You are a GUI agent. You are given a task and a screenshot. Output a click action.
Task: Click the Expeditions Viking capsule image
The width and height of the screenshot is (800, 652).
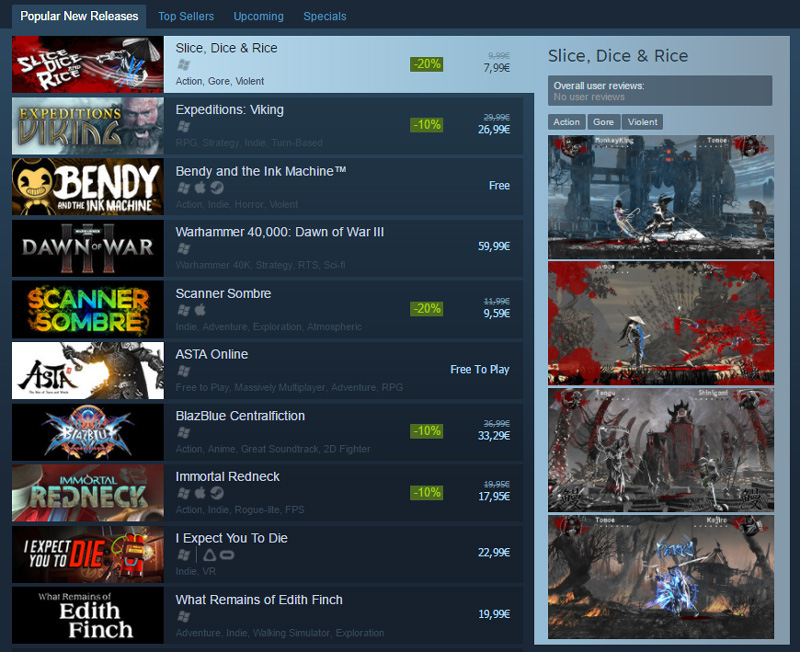(x=88, y=126)
